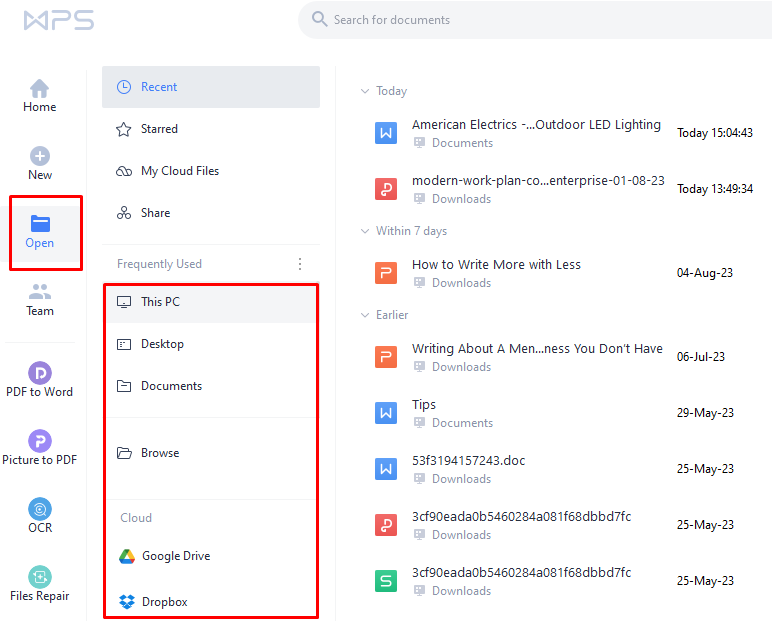Click the 04-Aug-23 date

[705, 273]
